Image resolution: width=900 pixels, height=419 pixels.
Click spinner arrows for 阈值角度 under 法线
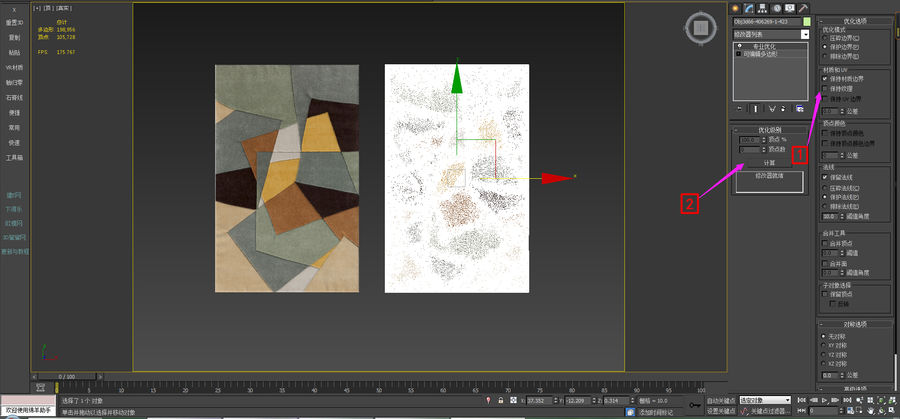coord(842,216)
